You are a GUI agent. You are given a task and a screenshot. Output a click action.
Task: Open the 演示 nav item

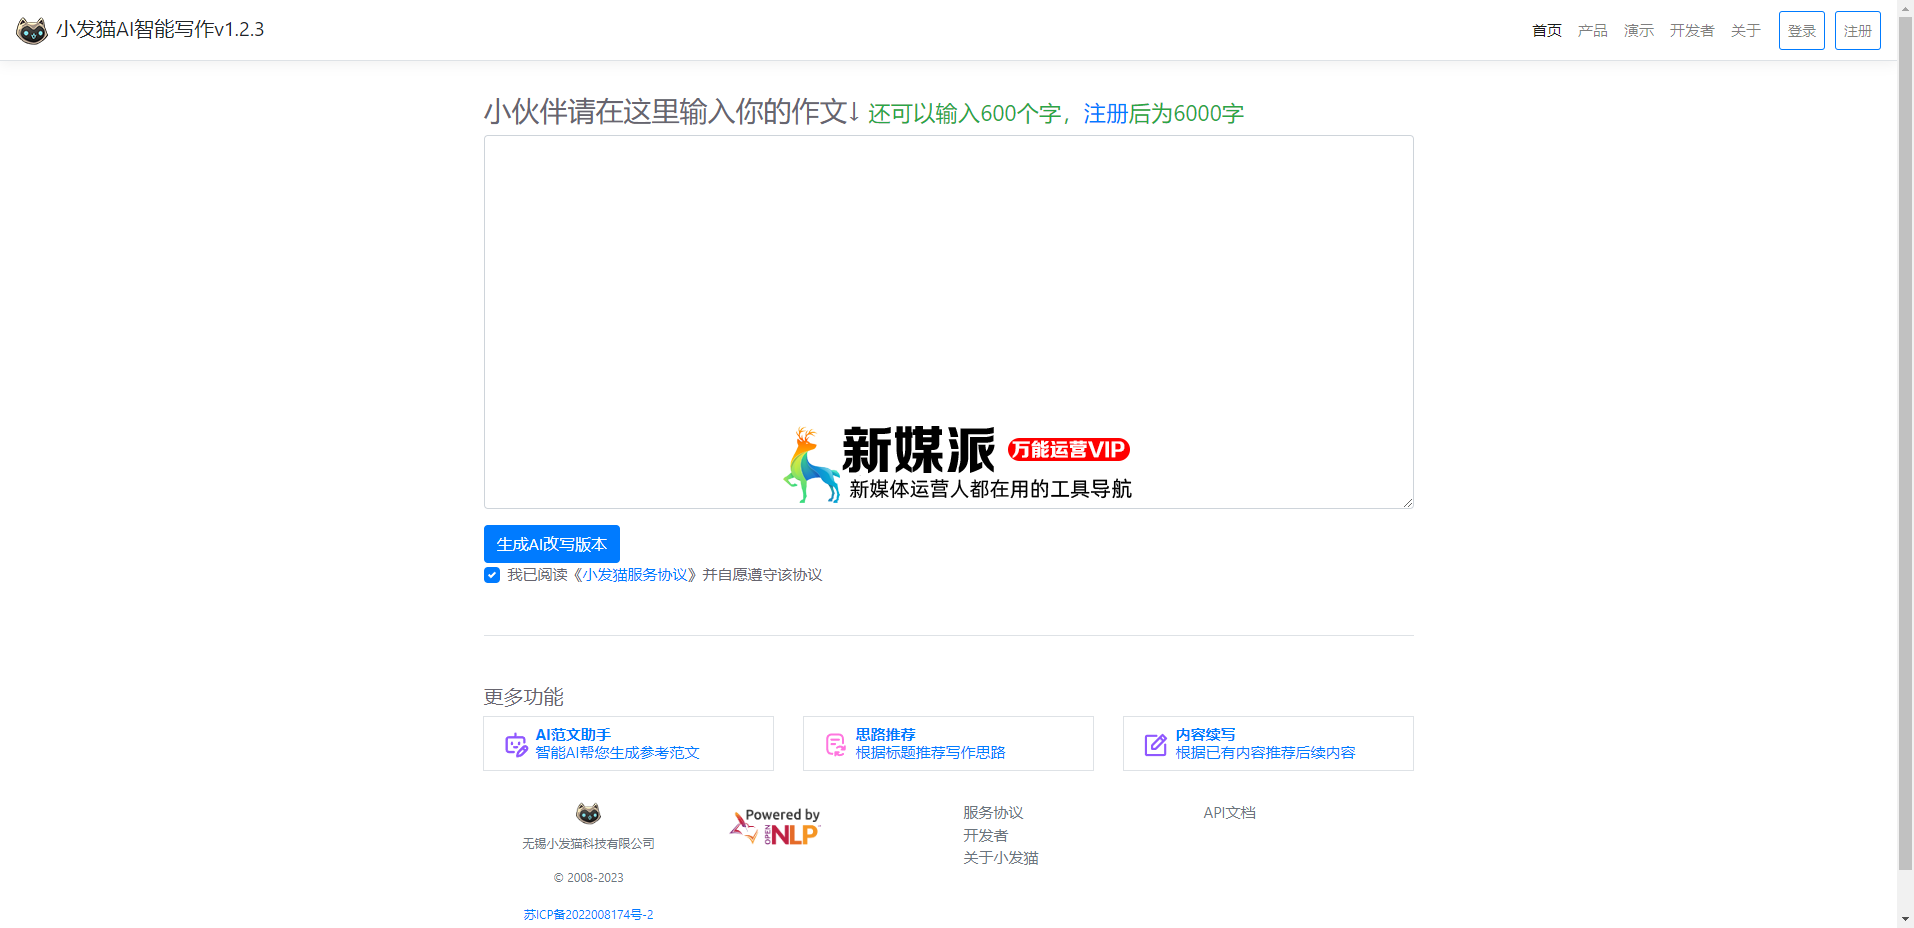click(x=1639, y=31)
